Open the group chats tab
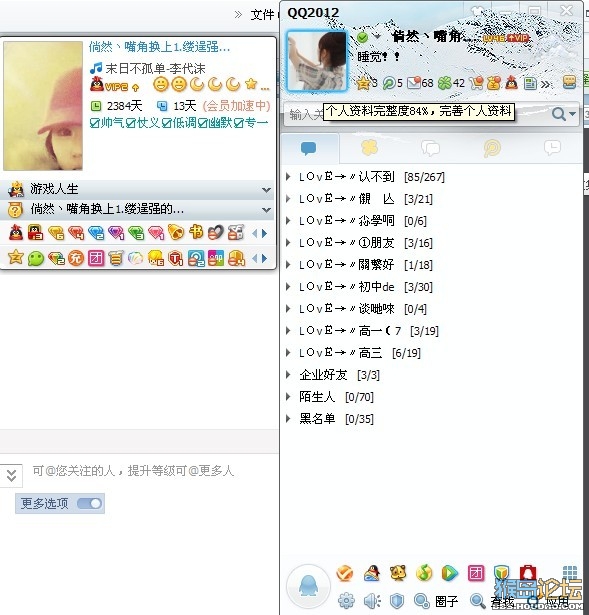This screenshot has width=589, height=615. point(431,148)
